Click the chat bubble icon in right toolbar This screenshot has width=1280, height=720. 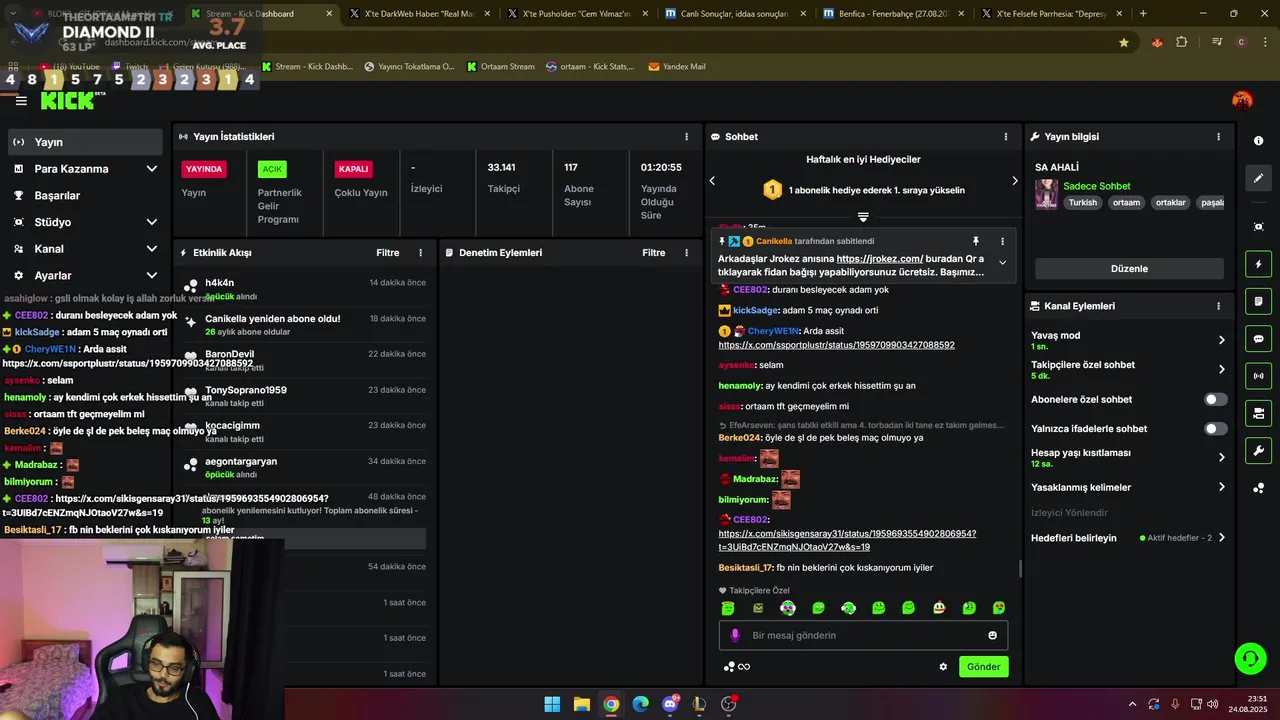click(1258, 339)
